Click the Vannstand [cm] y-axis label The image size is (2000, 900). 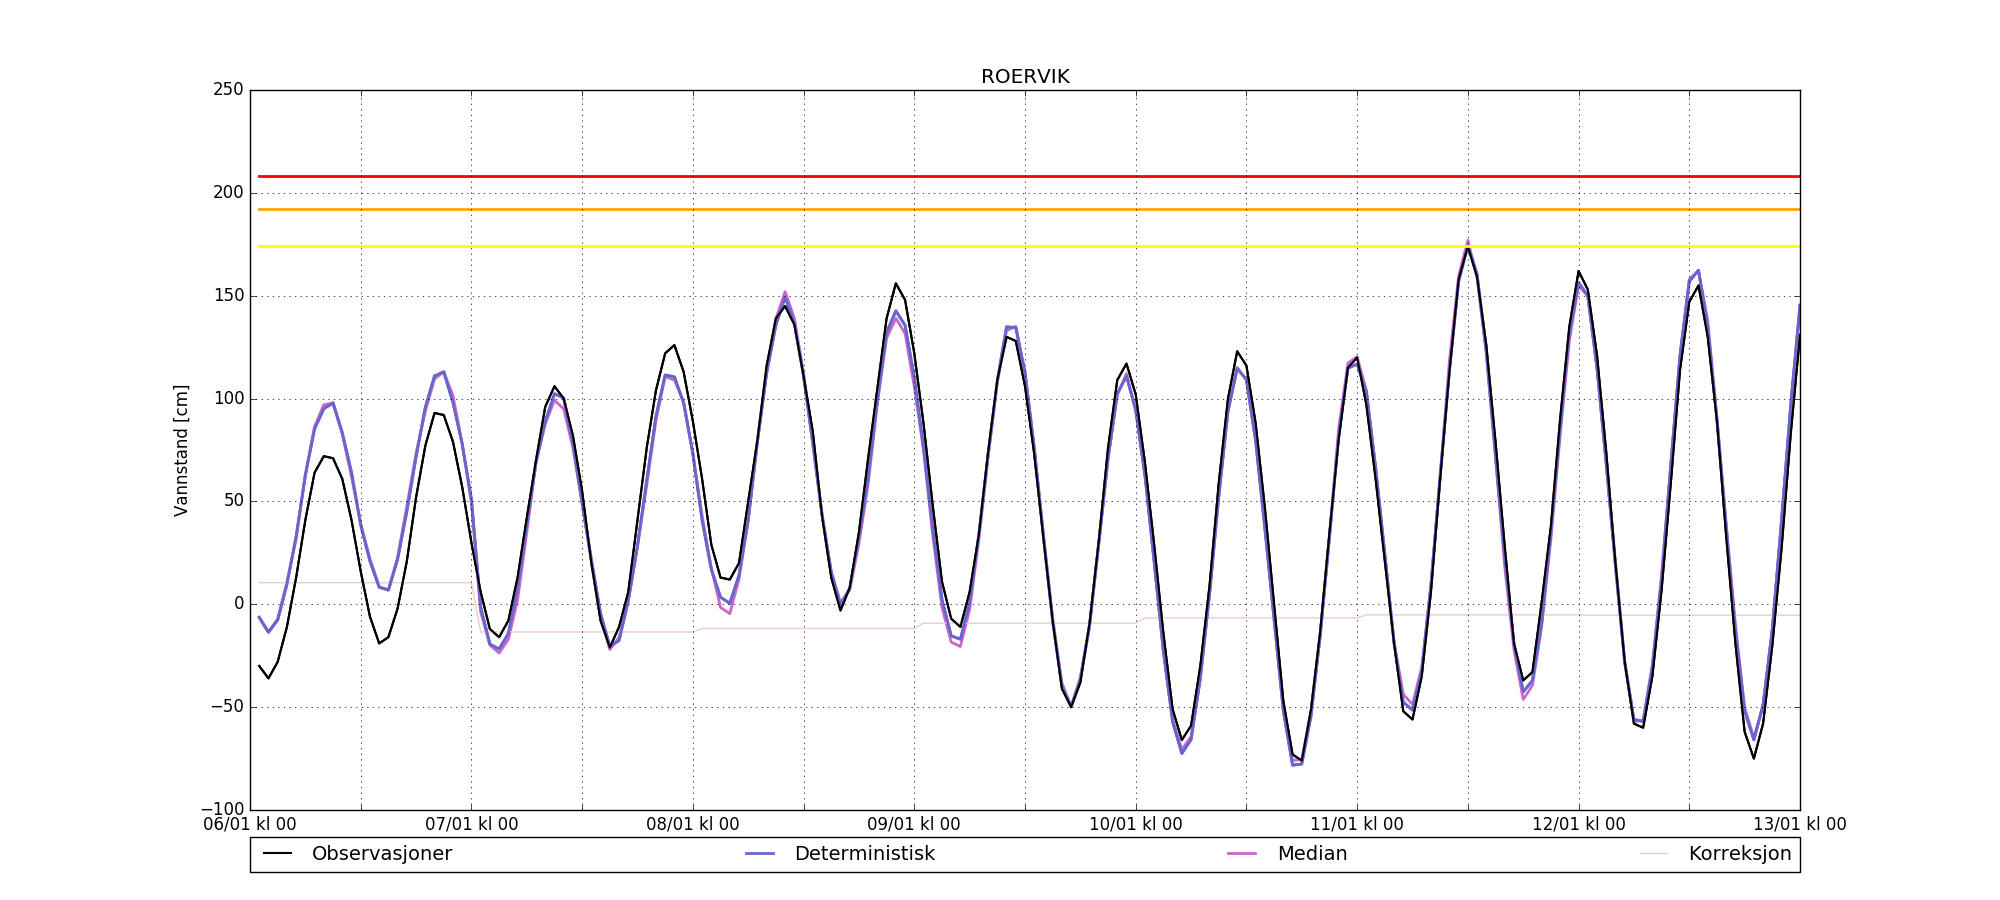181,450
